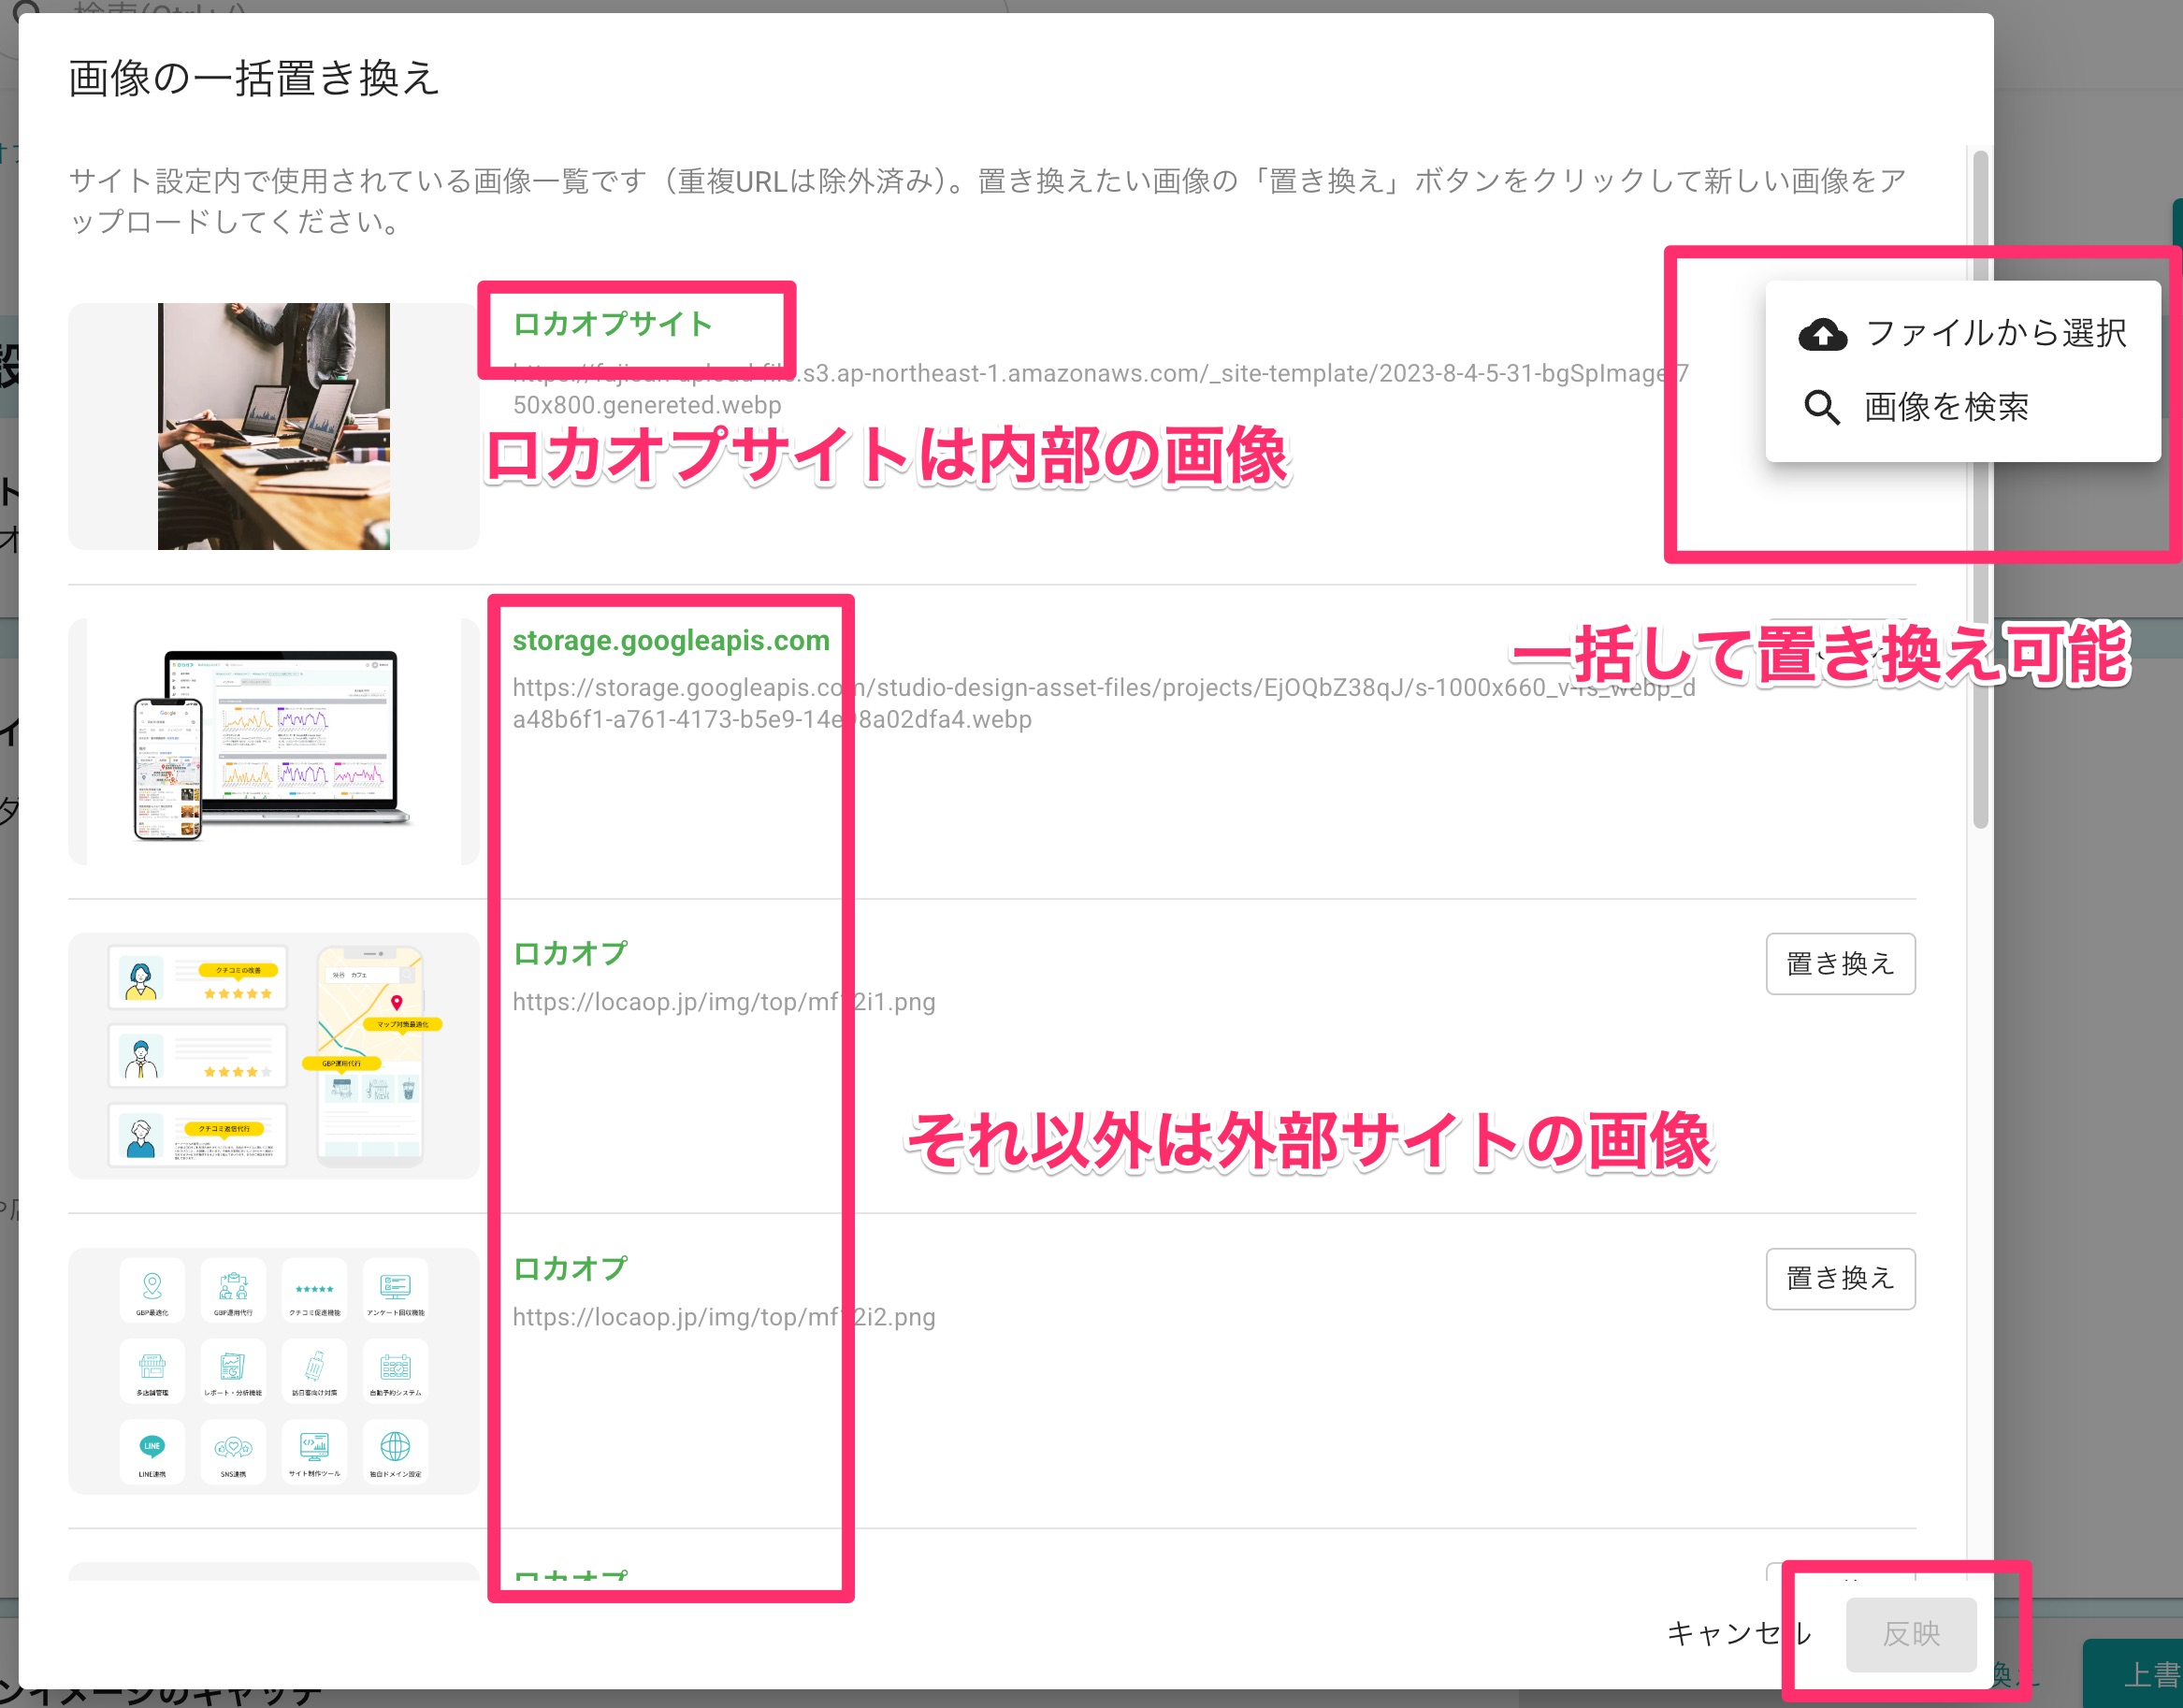
Task: Choose 画像を検索 menu entry
Action: (x=1963, y=407)
